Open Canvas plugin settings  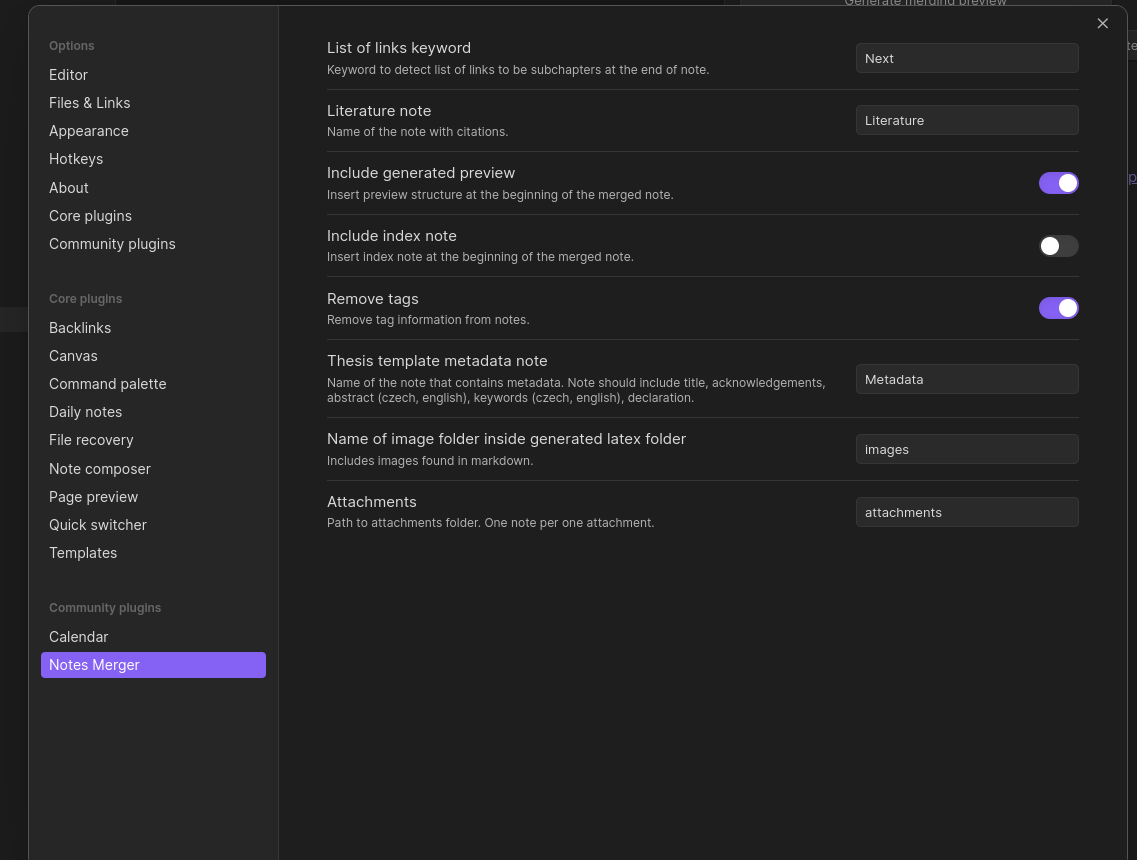pos(73,355)
